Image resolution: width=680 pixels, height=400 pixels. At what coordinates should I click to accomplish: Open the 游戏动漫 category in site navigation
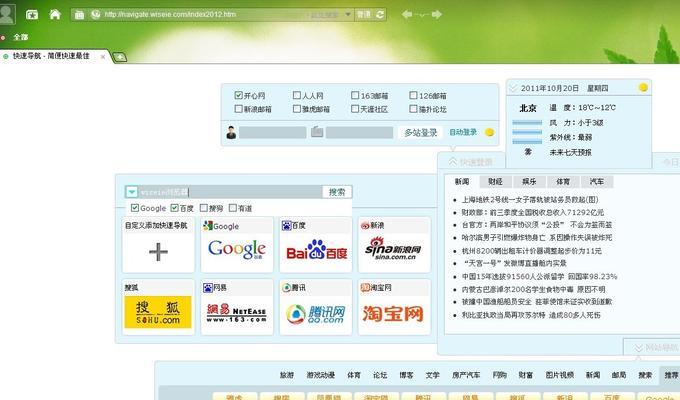click(x=320, y=375)
